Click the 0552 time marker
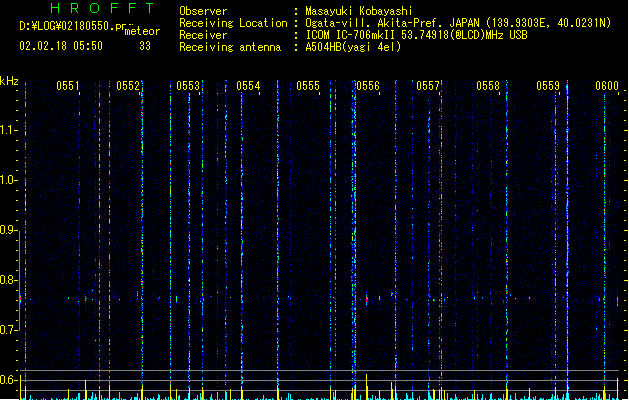Image resolution: width=629 pixels, height=400 pixels. coord(128,86)
